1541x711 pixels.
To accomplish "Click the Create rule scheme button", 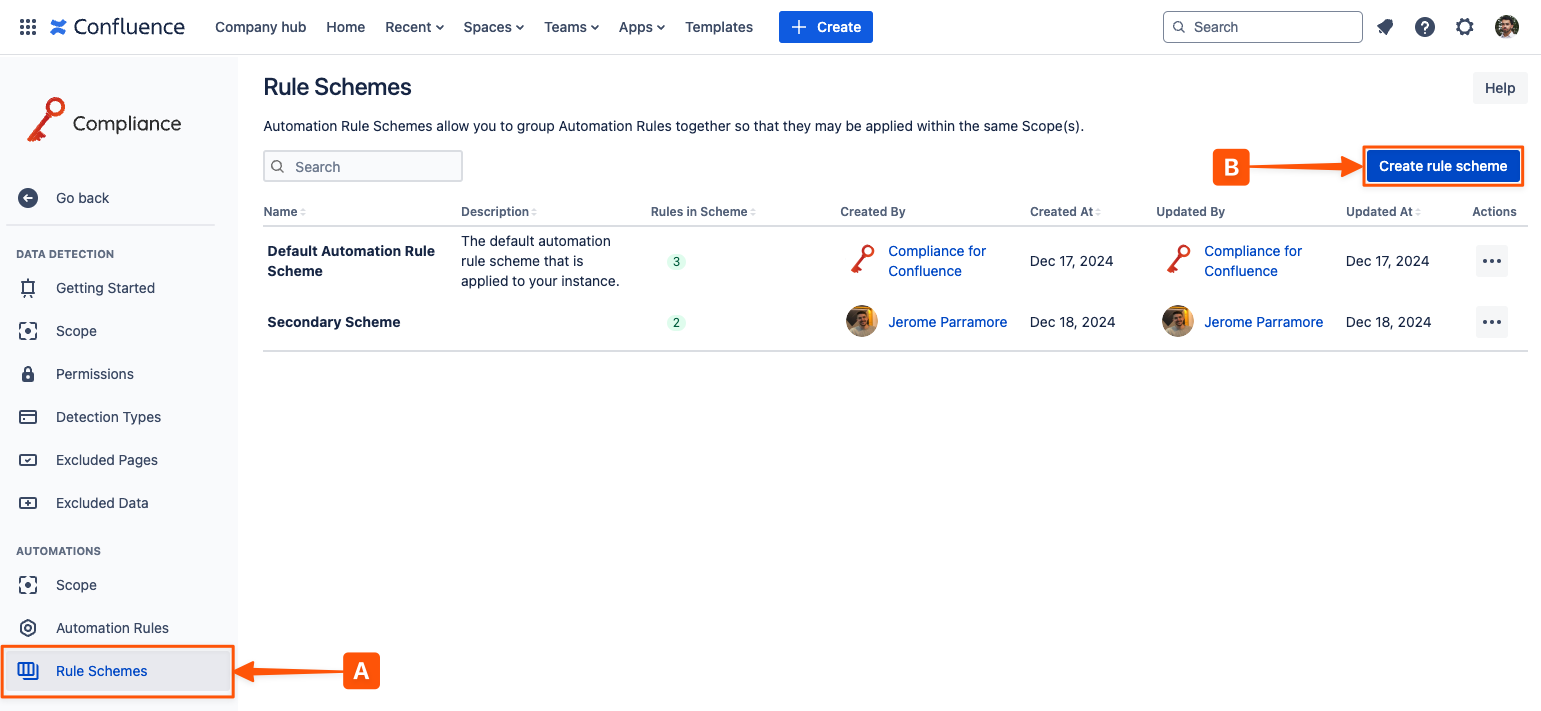I will (x=1442, y=166).
